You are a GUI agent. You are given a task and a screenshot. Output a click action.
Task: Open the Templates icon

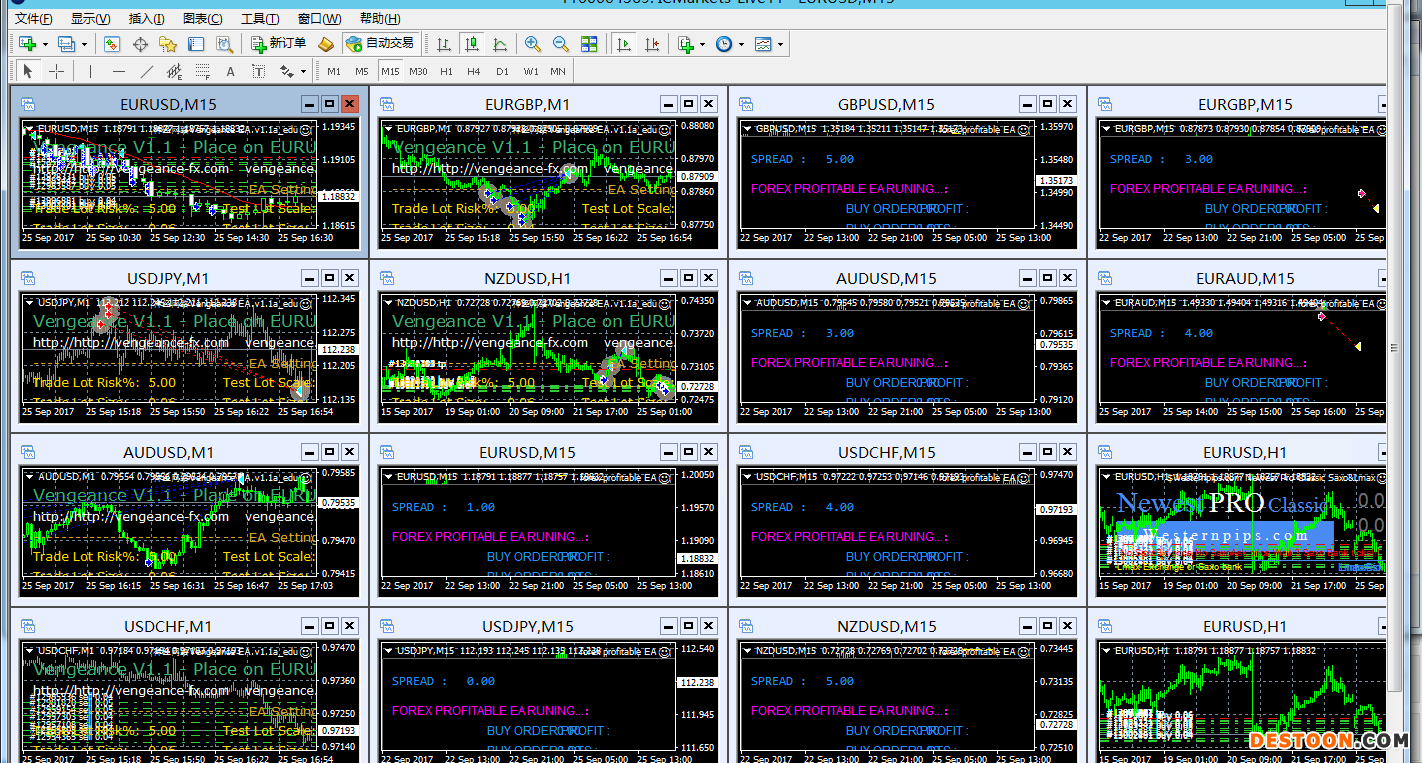point(764,44)
